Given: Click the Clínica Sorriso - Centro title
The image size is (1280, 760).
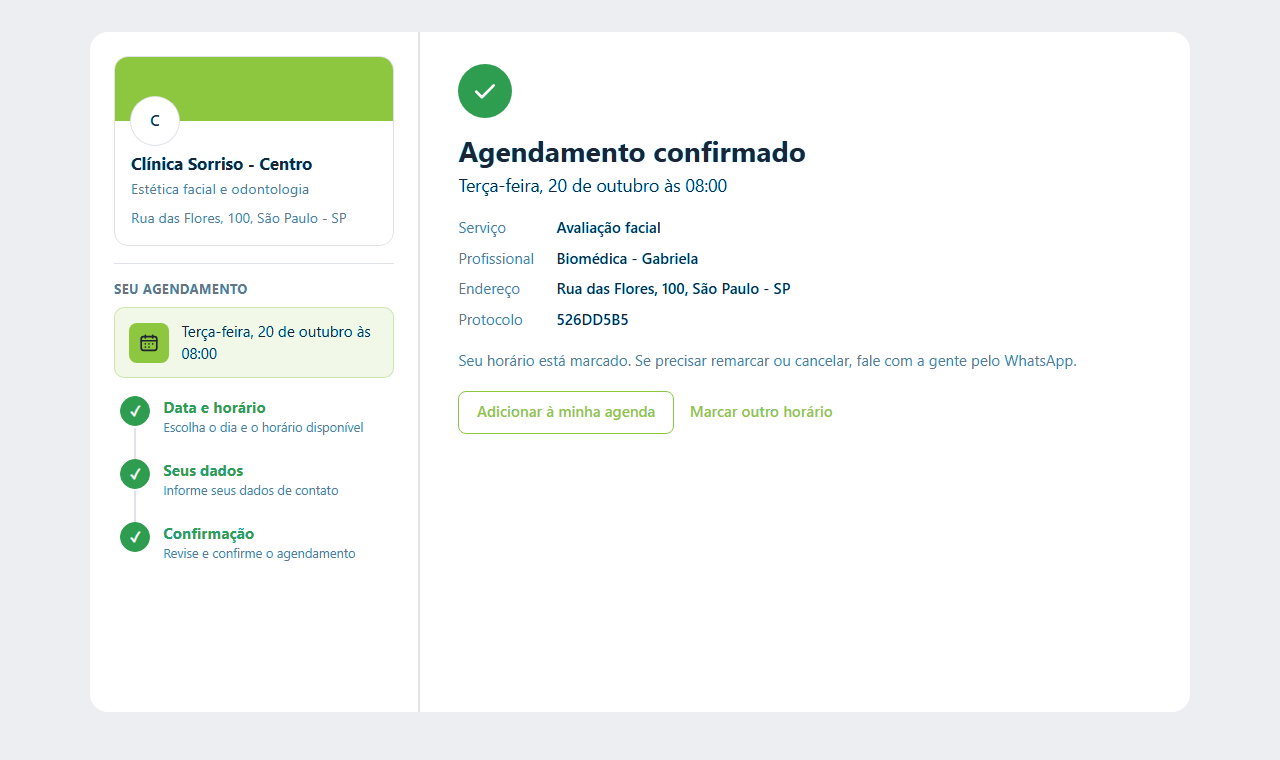Looking at the screenshot, I should pyautogui.click(x=222, y=164).
